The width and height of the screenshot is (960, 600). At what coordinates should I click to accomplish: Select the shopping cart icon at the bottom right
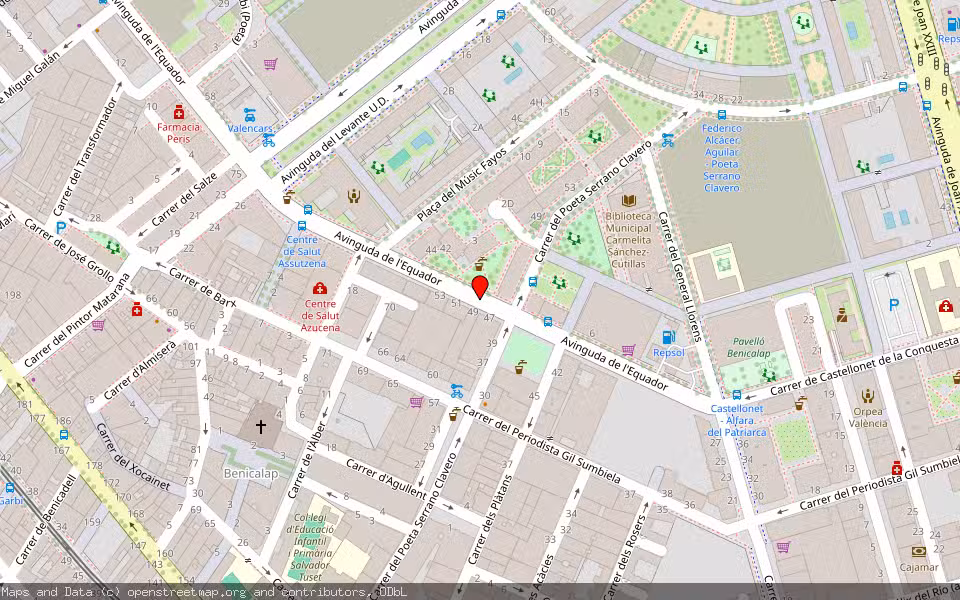pos(783,547)
